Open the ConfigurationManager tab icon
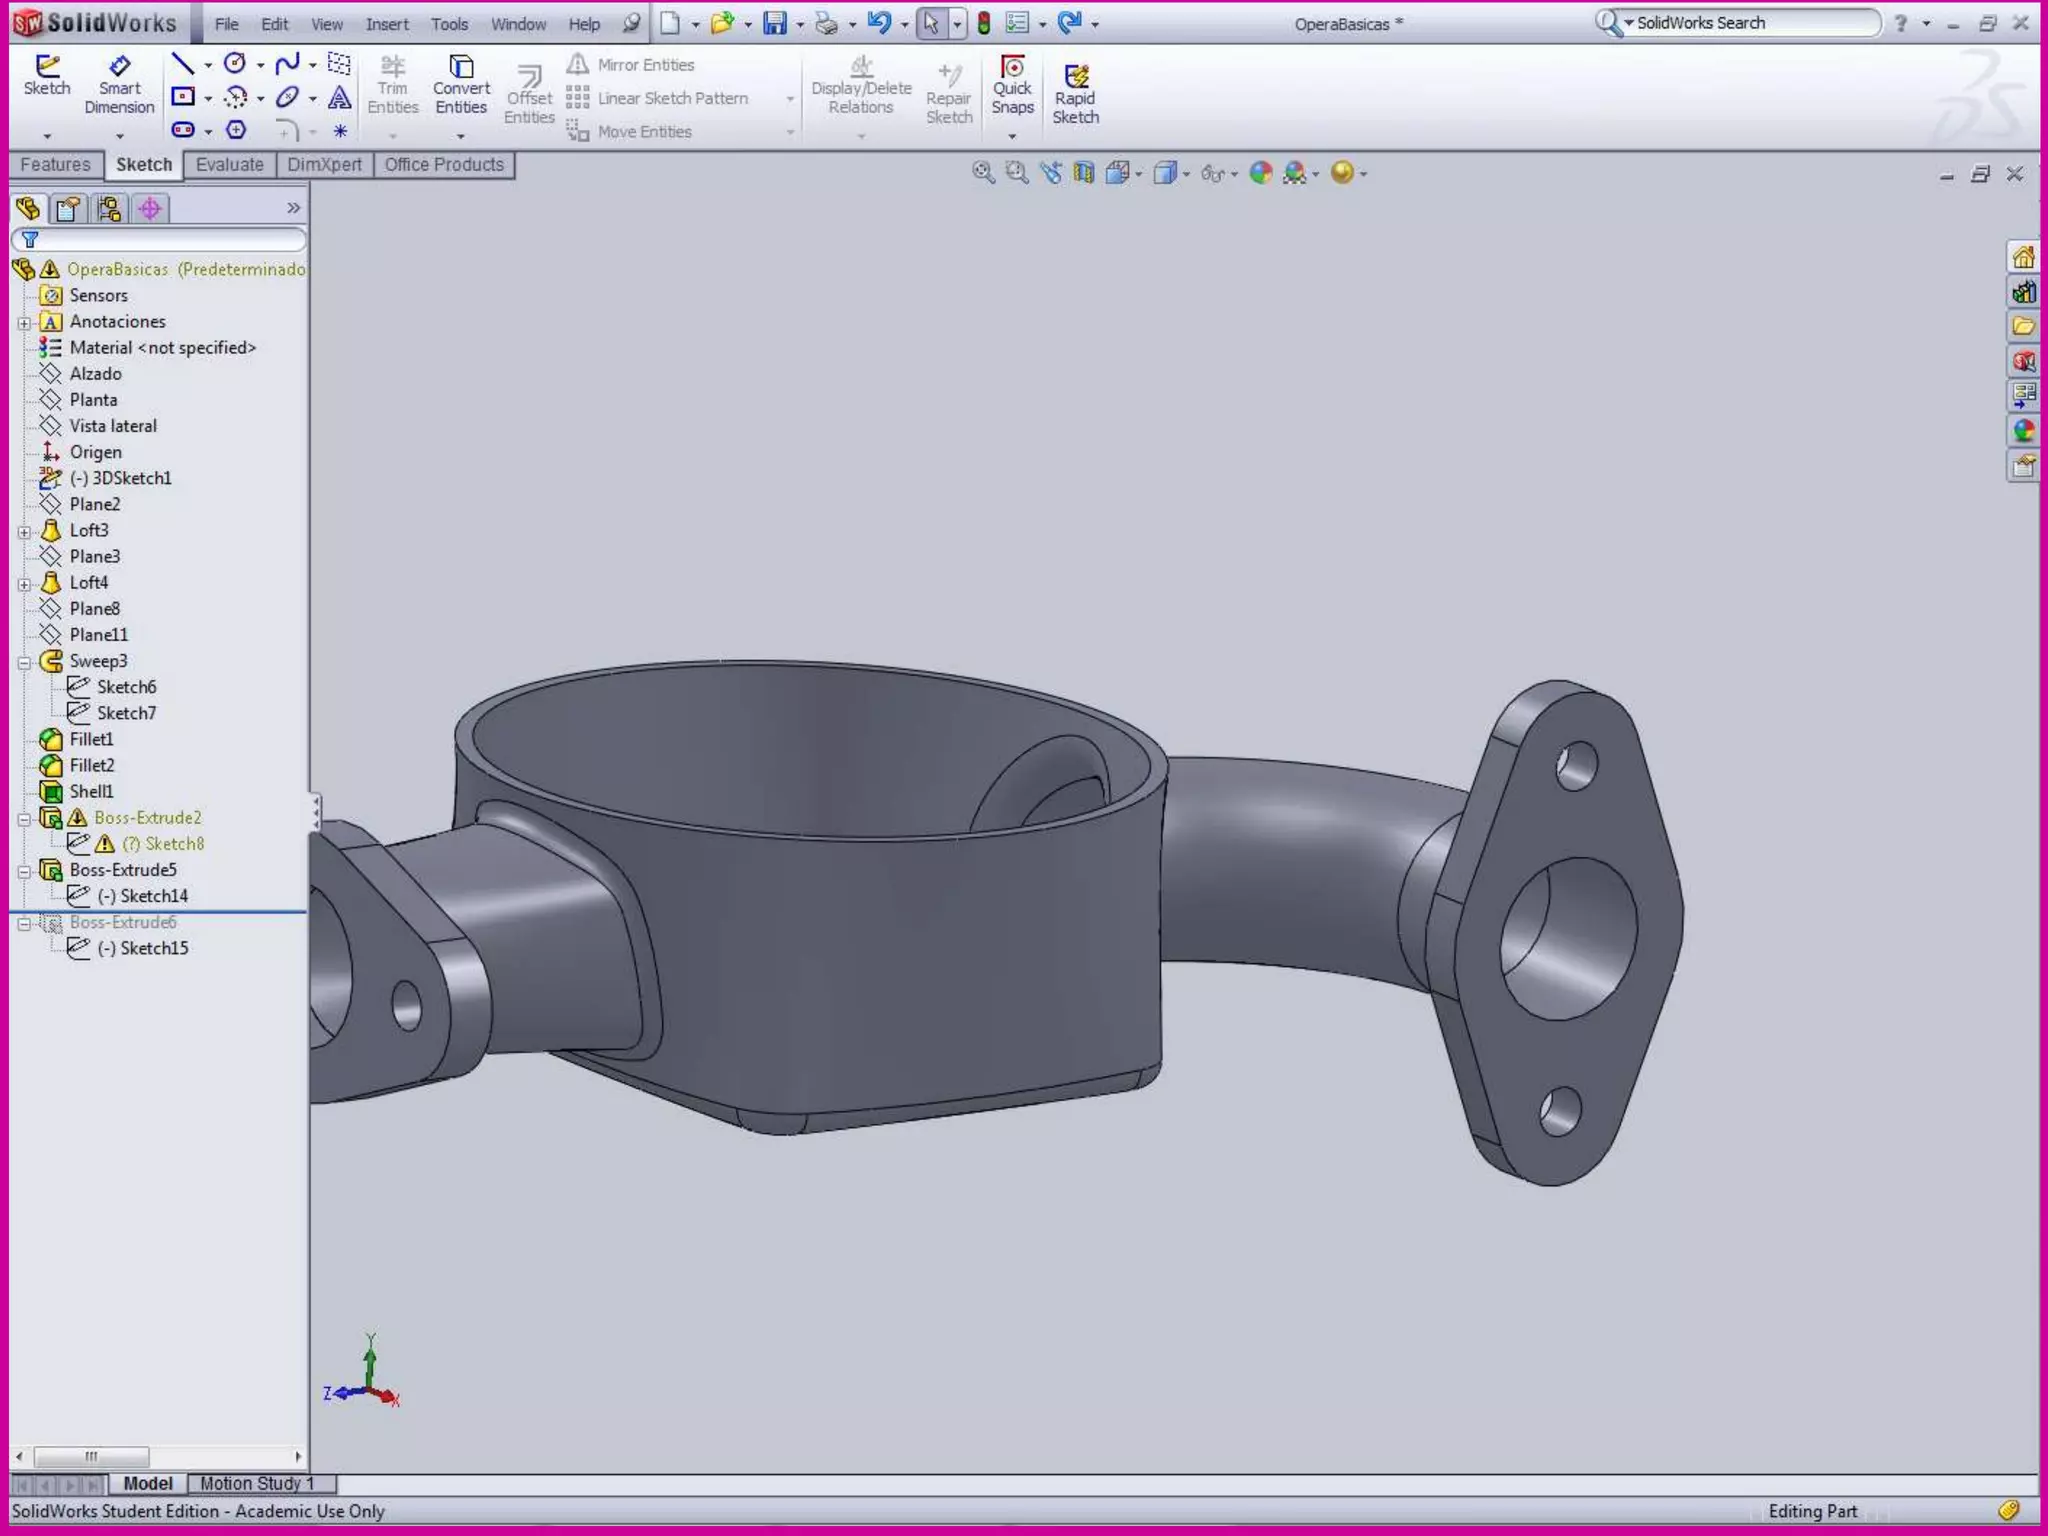Viewport: 2048px width, 1536px height. click(109, 209)
